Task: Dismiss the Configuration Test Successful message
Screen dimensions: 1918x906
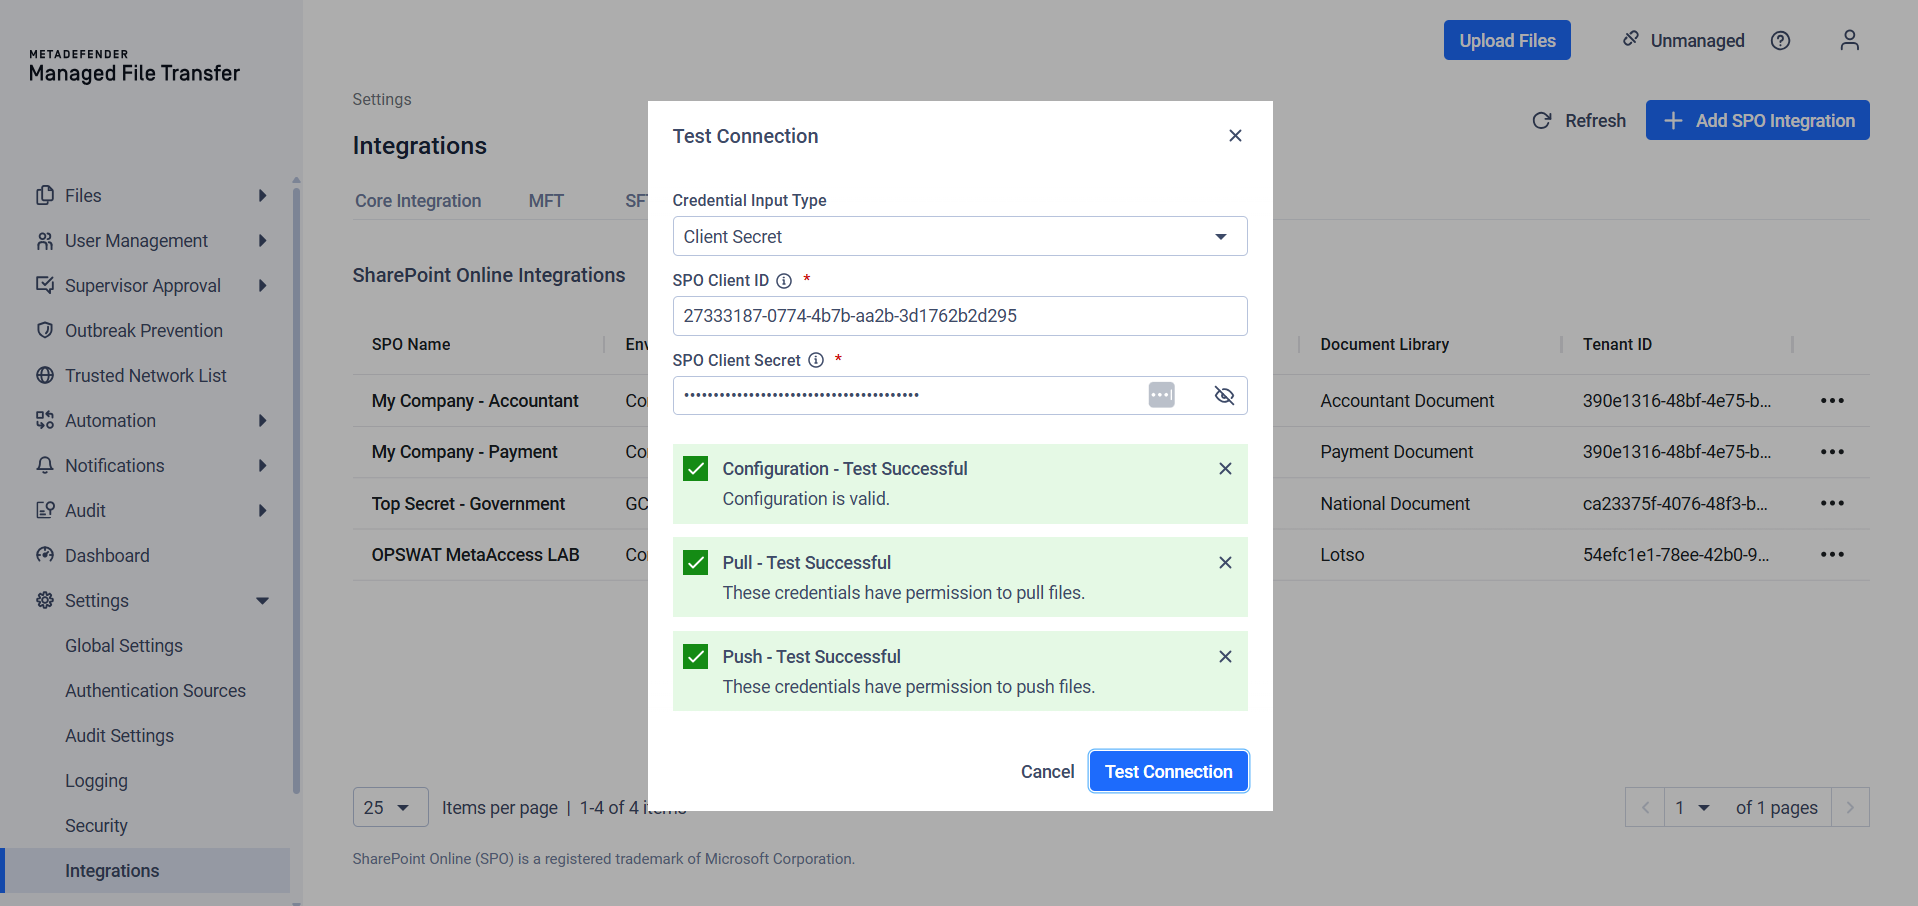Action: tap(1225, 469)
